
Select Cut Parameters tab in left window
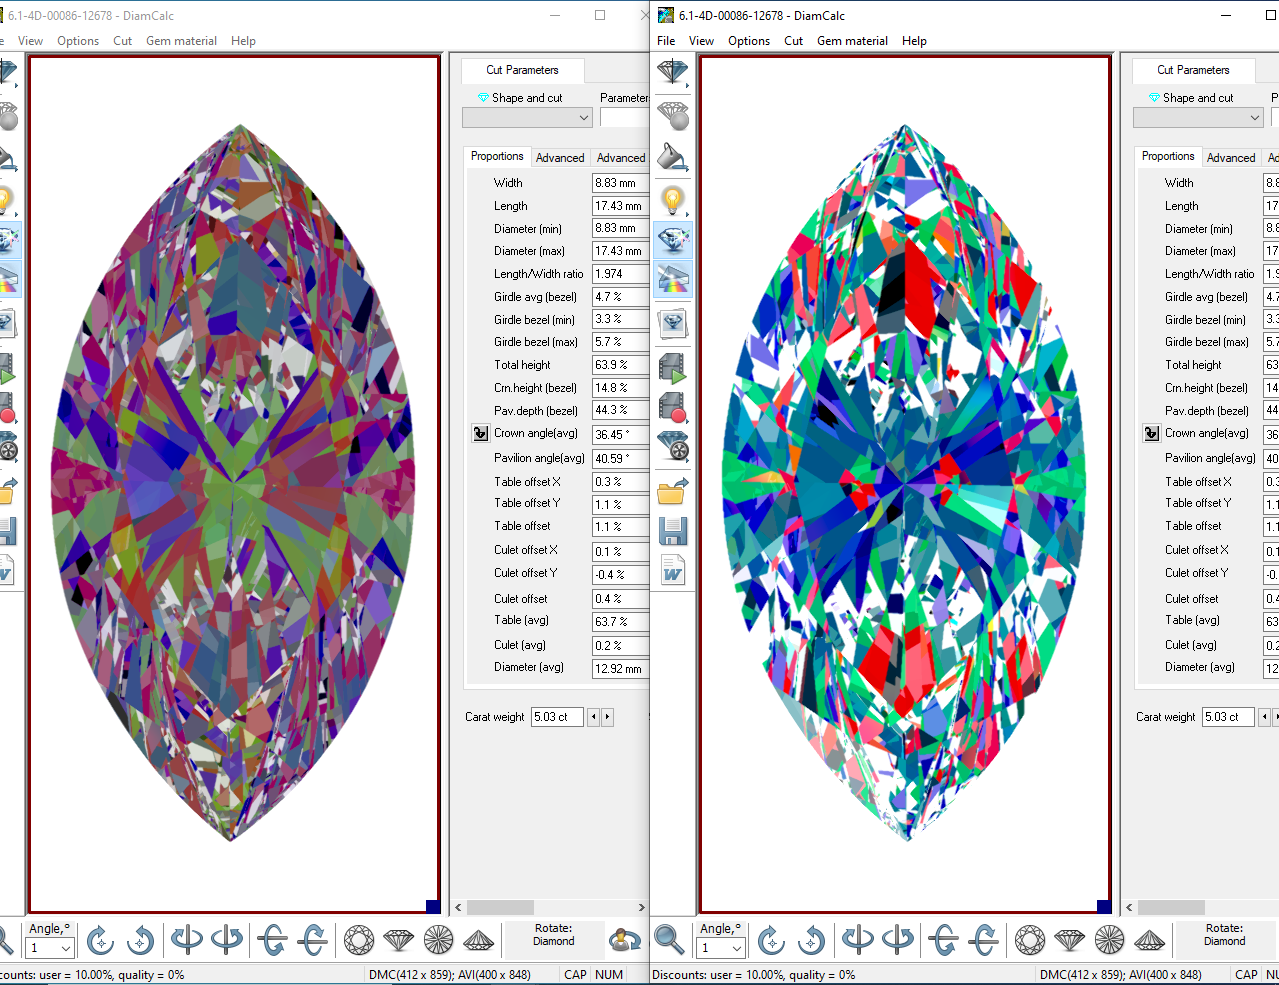click(523, 70)
